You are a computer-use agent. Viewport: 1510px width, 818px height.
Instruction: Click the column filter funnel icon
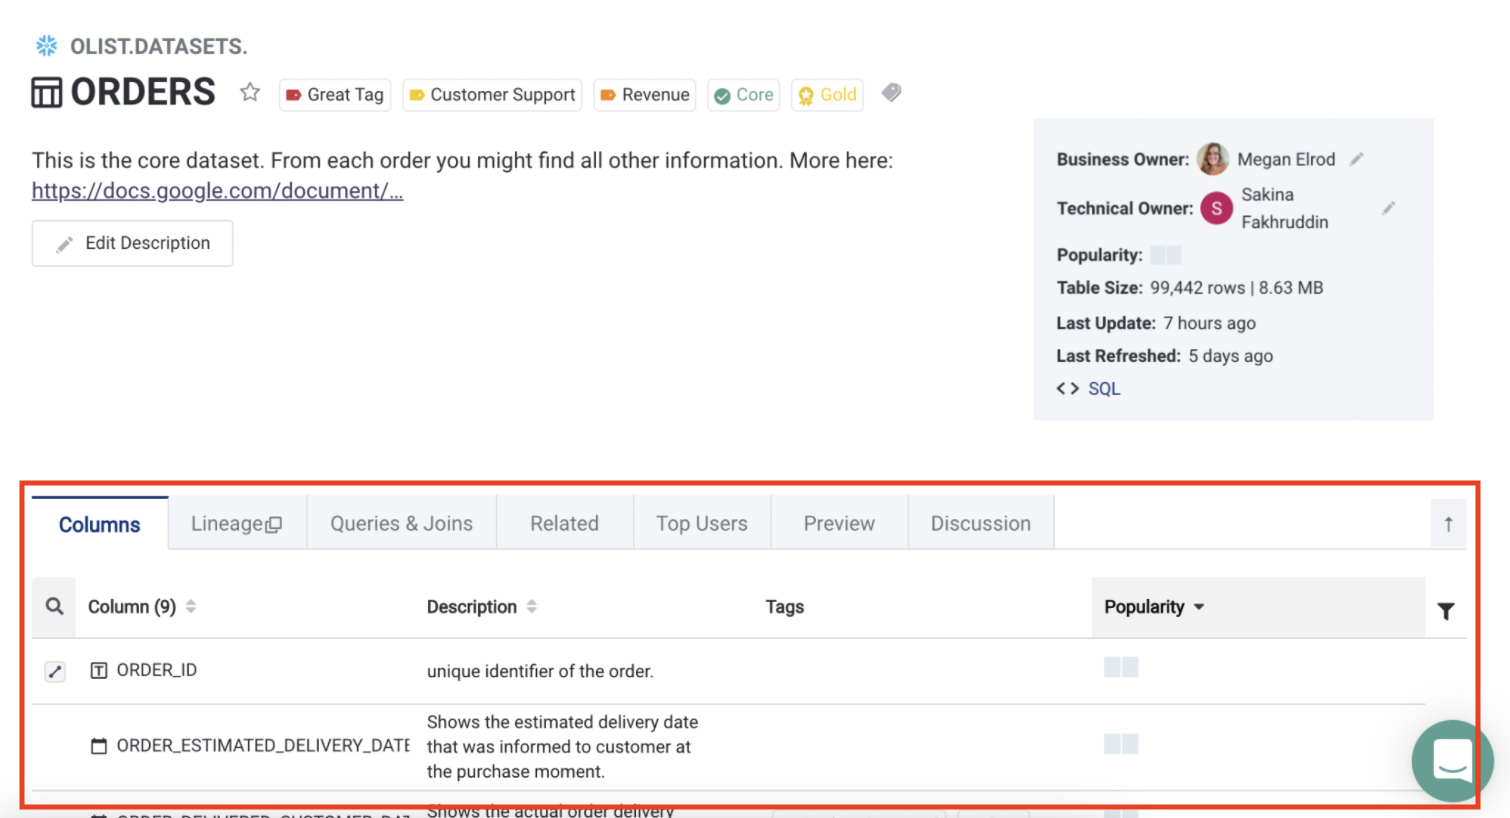[x=1445, y=611]
